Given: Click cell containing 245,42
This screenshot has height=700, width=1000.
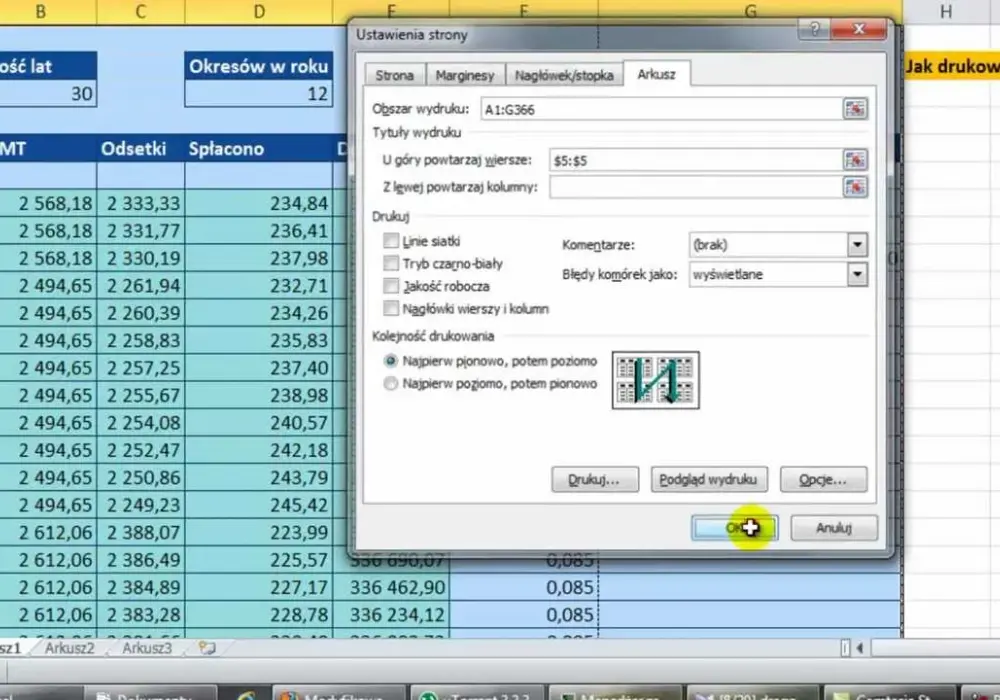Looking at the screenshot, I should (258, 505).
